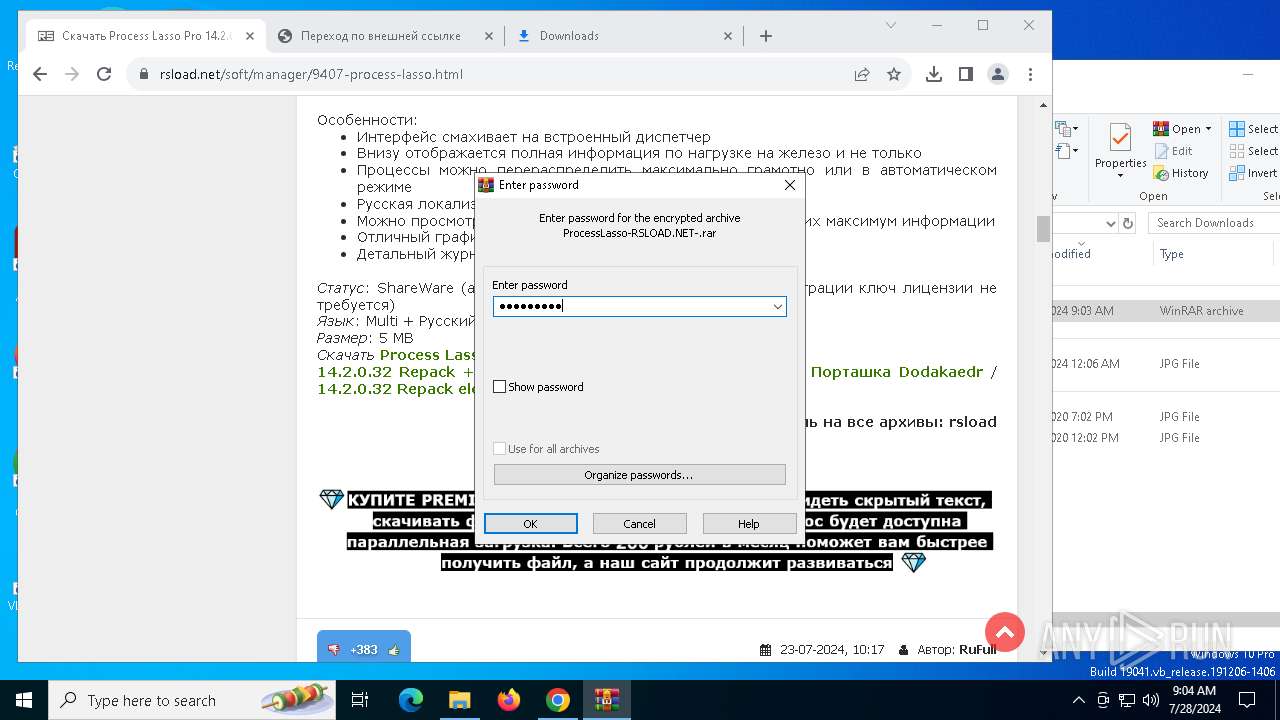Expand the Open dropdown arrow in Explorer ribbon
1280x720 pixels.
point(1208,129)
